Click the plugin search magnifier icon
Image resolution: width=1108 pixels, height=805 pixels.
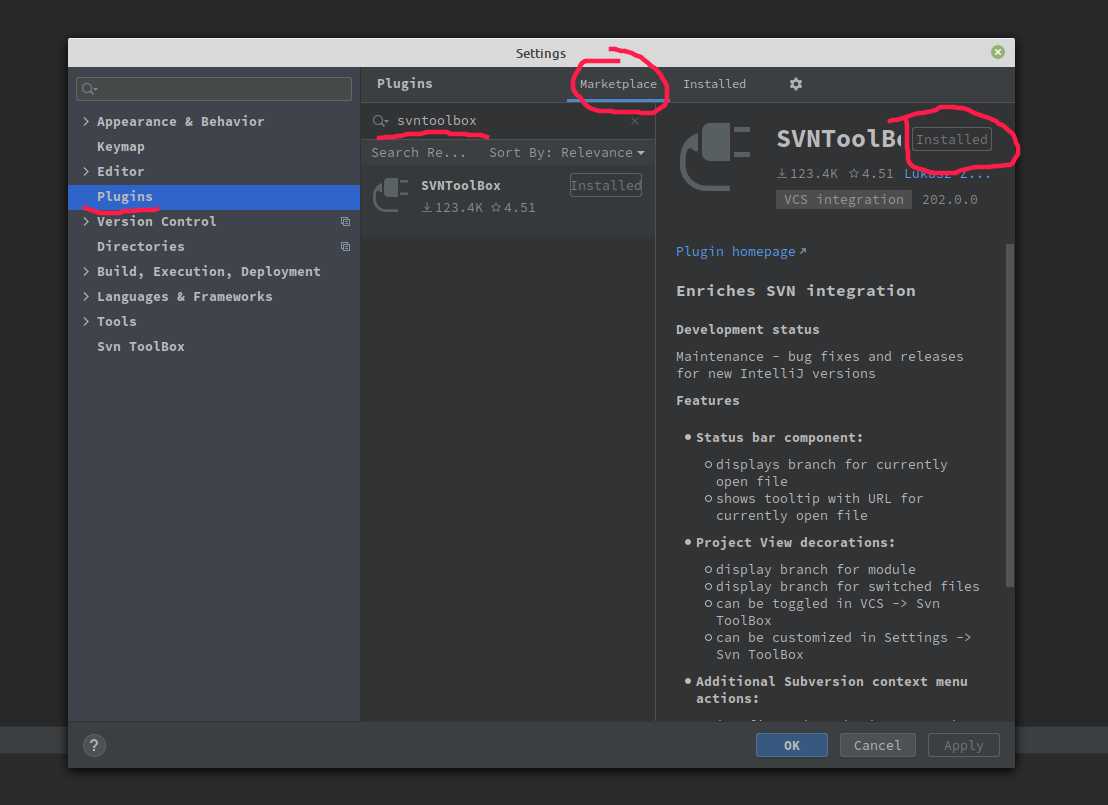click(380, 121)
